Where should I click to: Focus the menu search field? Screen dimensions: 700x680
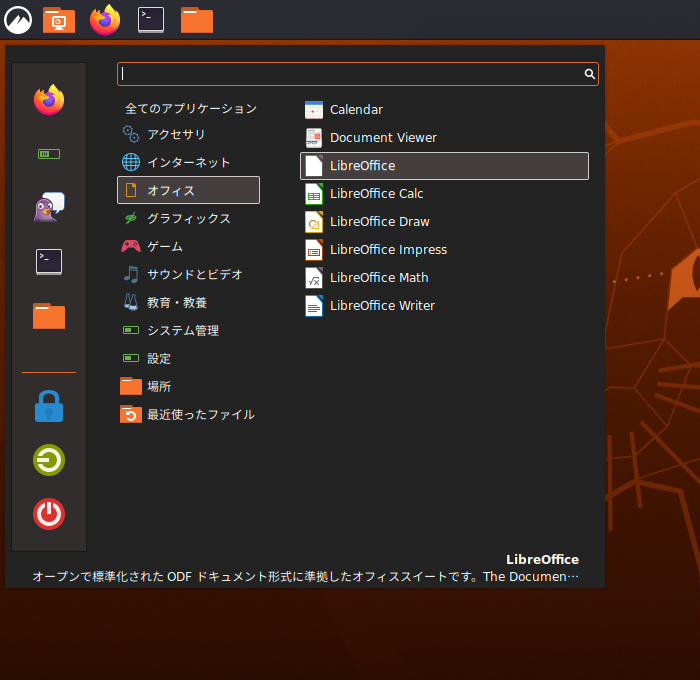click(x=358, y=74)
